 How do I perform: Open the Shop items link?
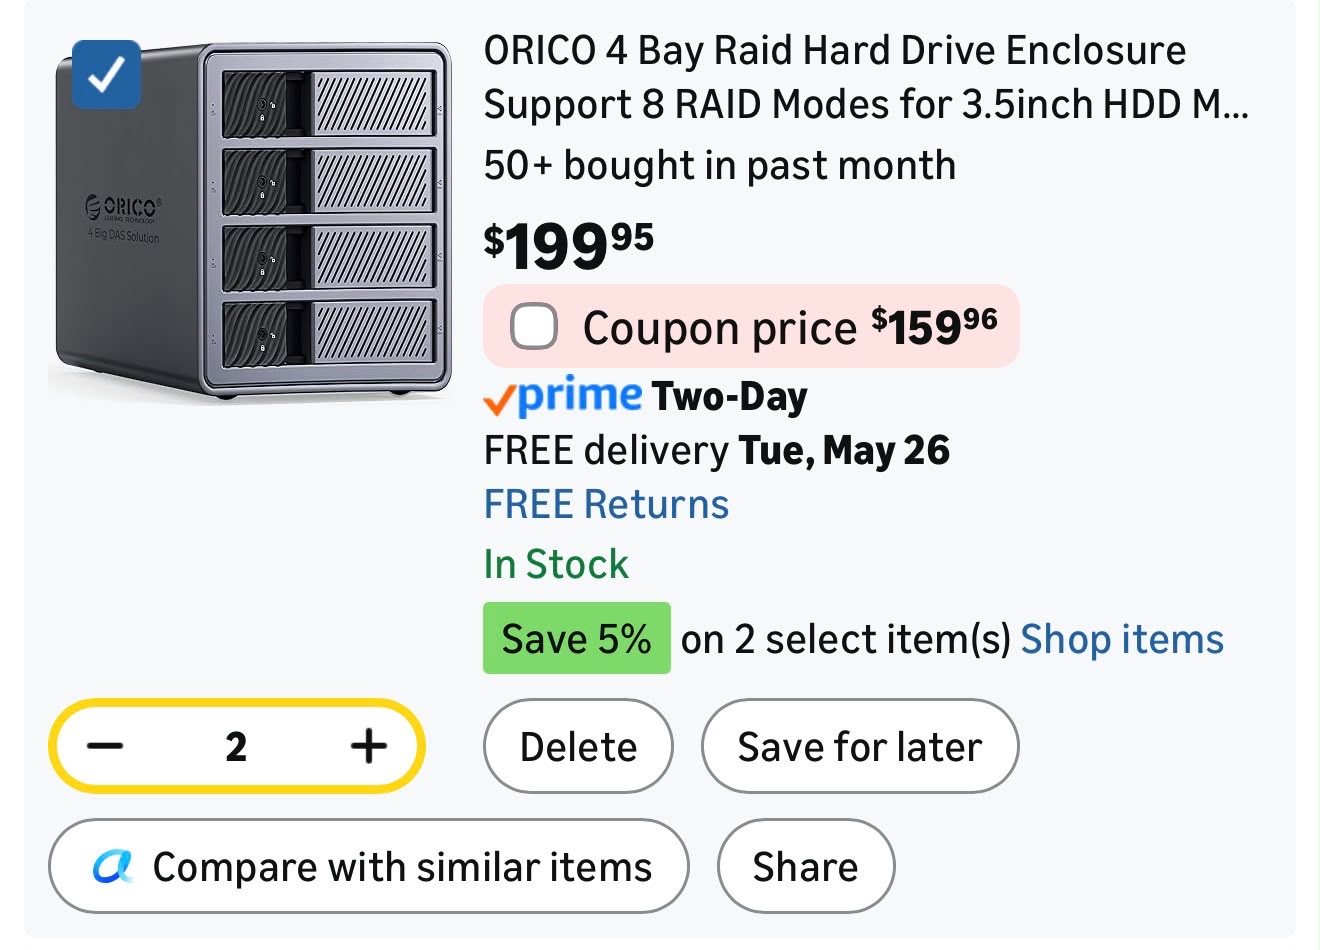[x=1122, y=639]
